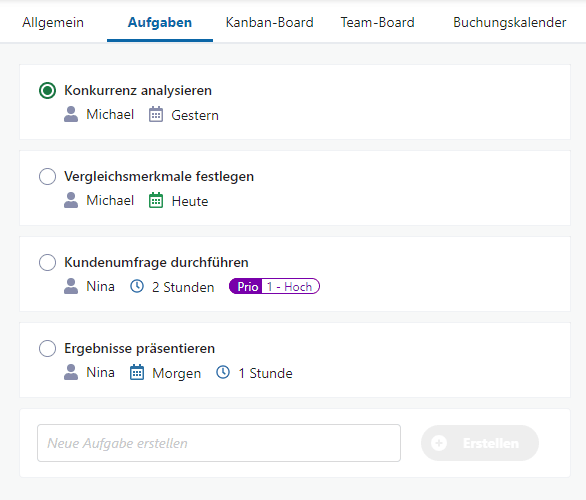Click the person icon next to Nina in Kundenumfrage task
Screen dimensions: 586x500
point(71,286)
